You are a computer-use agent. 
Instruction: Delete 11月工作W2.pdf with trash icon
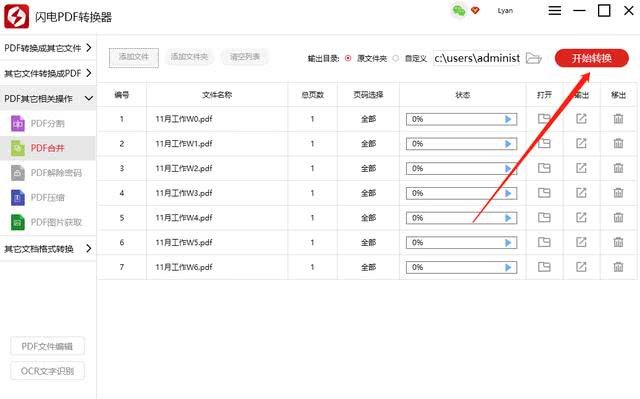pyautogui.click(x=618, y=168)
